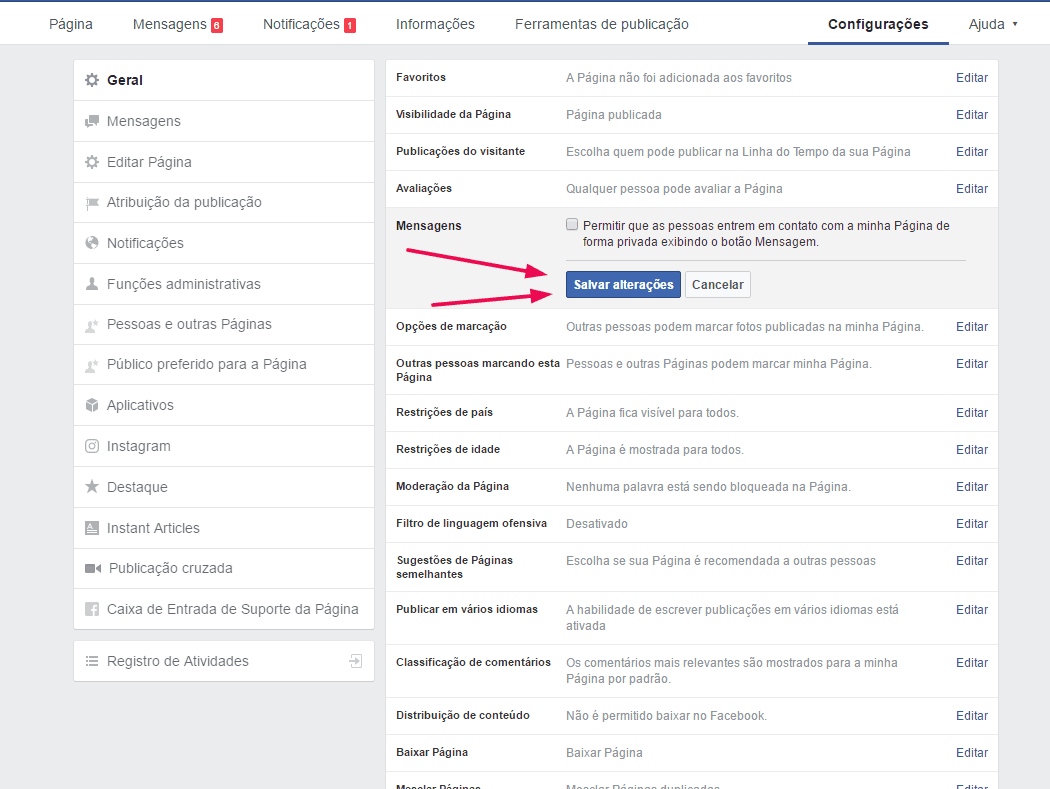
Task: Click the 'Desativado' filter value text
Action: coord(597,524)
